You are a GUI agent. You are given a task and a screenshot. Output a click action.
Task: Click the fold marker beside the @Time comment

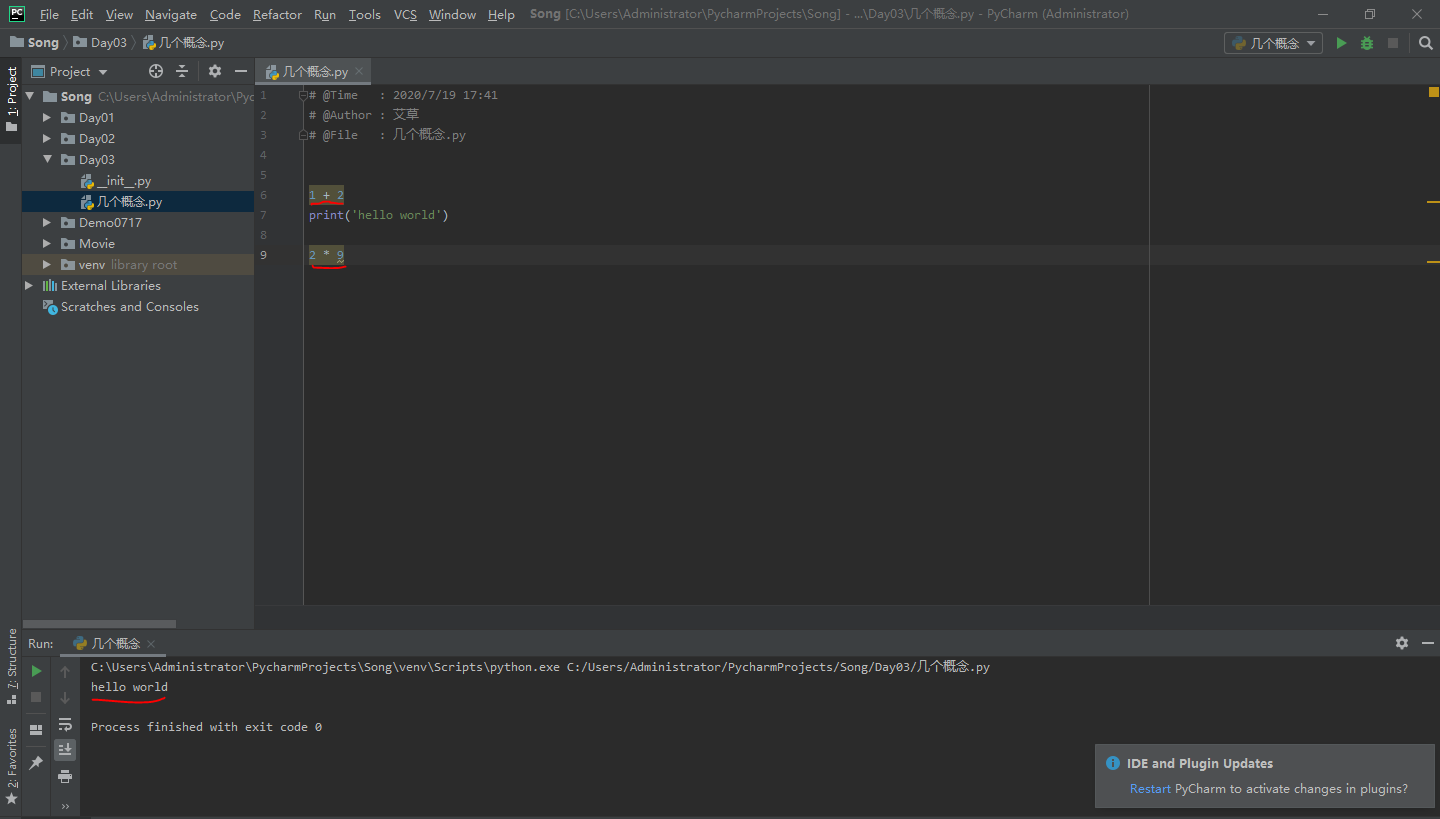click(303, 95)
